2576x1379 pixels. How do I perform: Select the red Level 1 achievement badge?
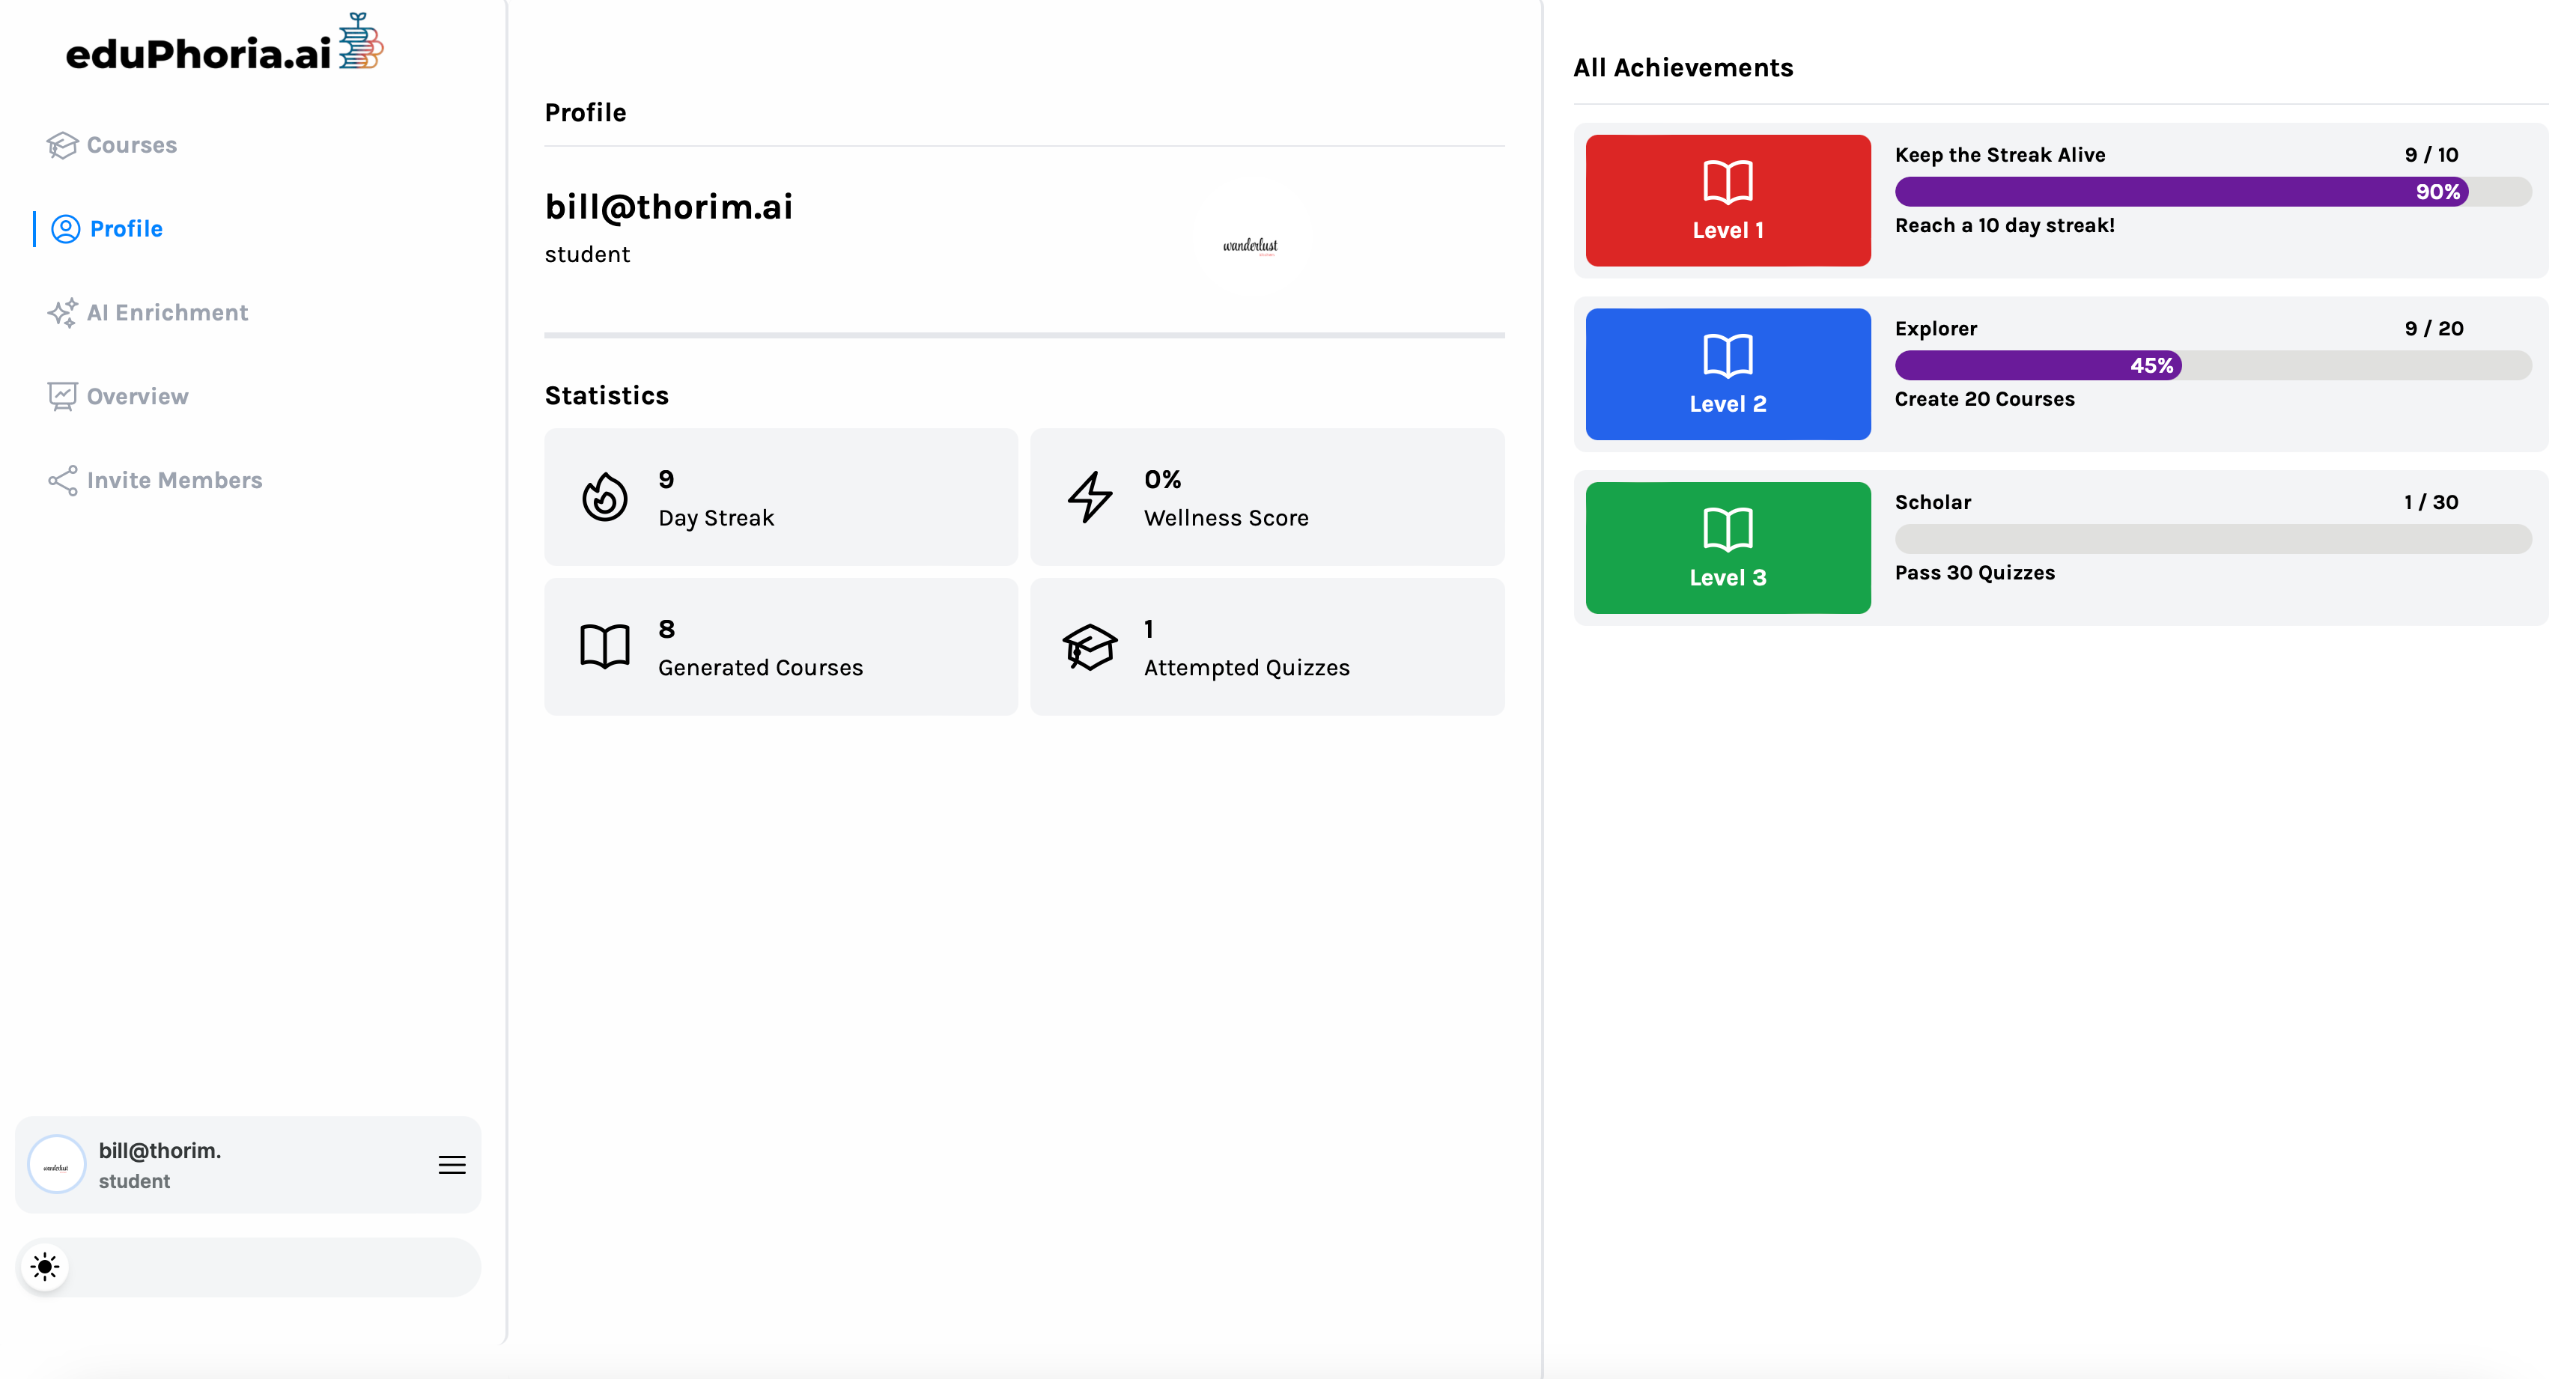pos(1727,200)
